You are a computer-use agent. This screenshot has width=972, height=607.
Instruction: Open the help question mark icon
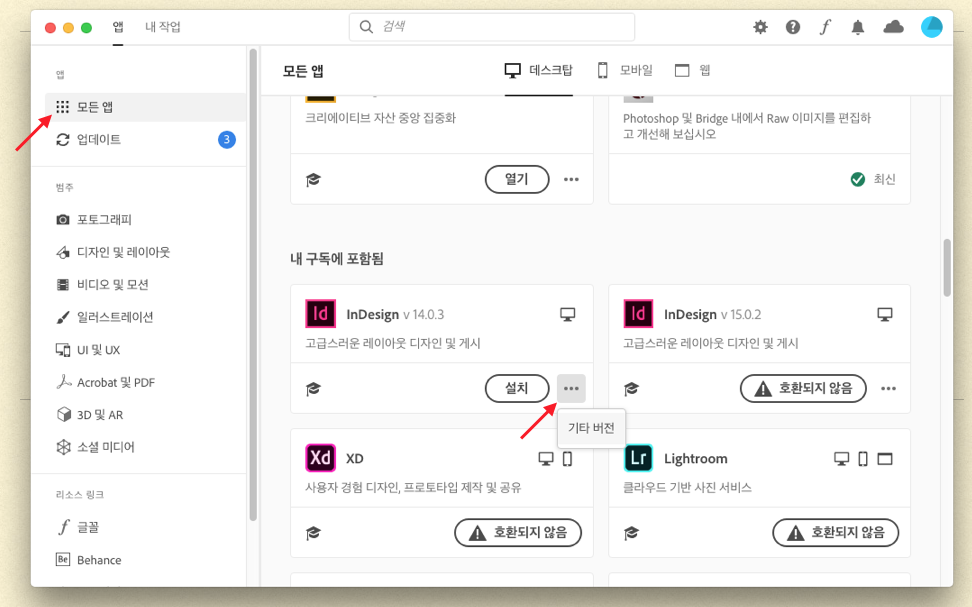[x=793, y=27]
